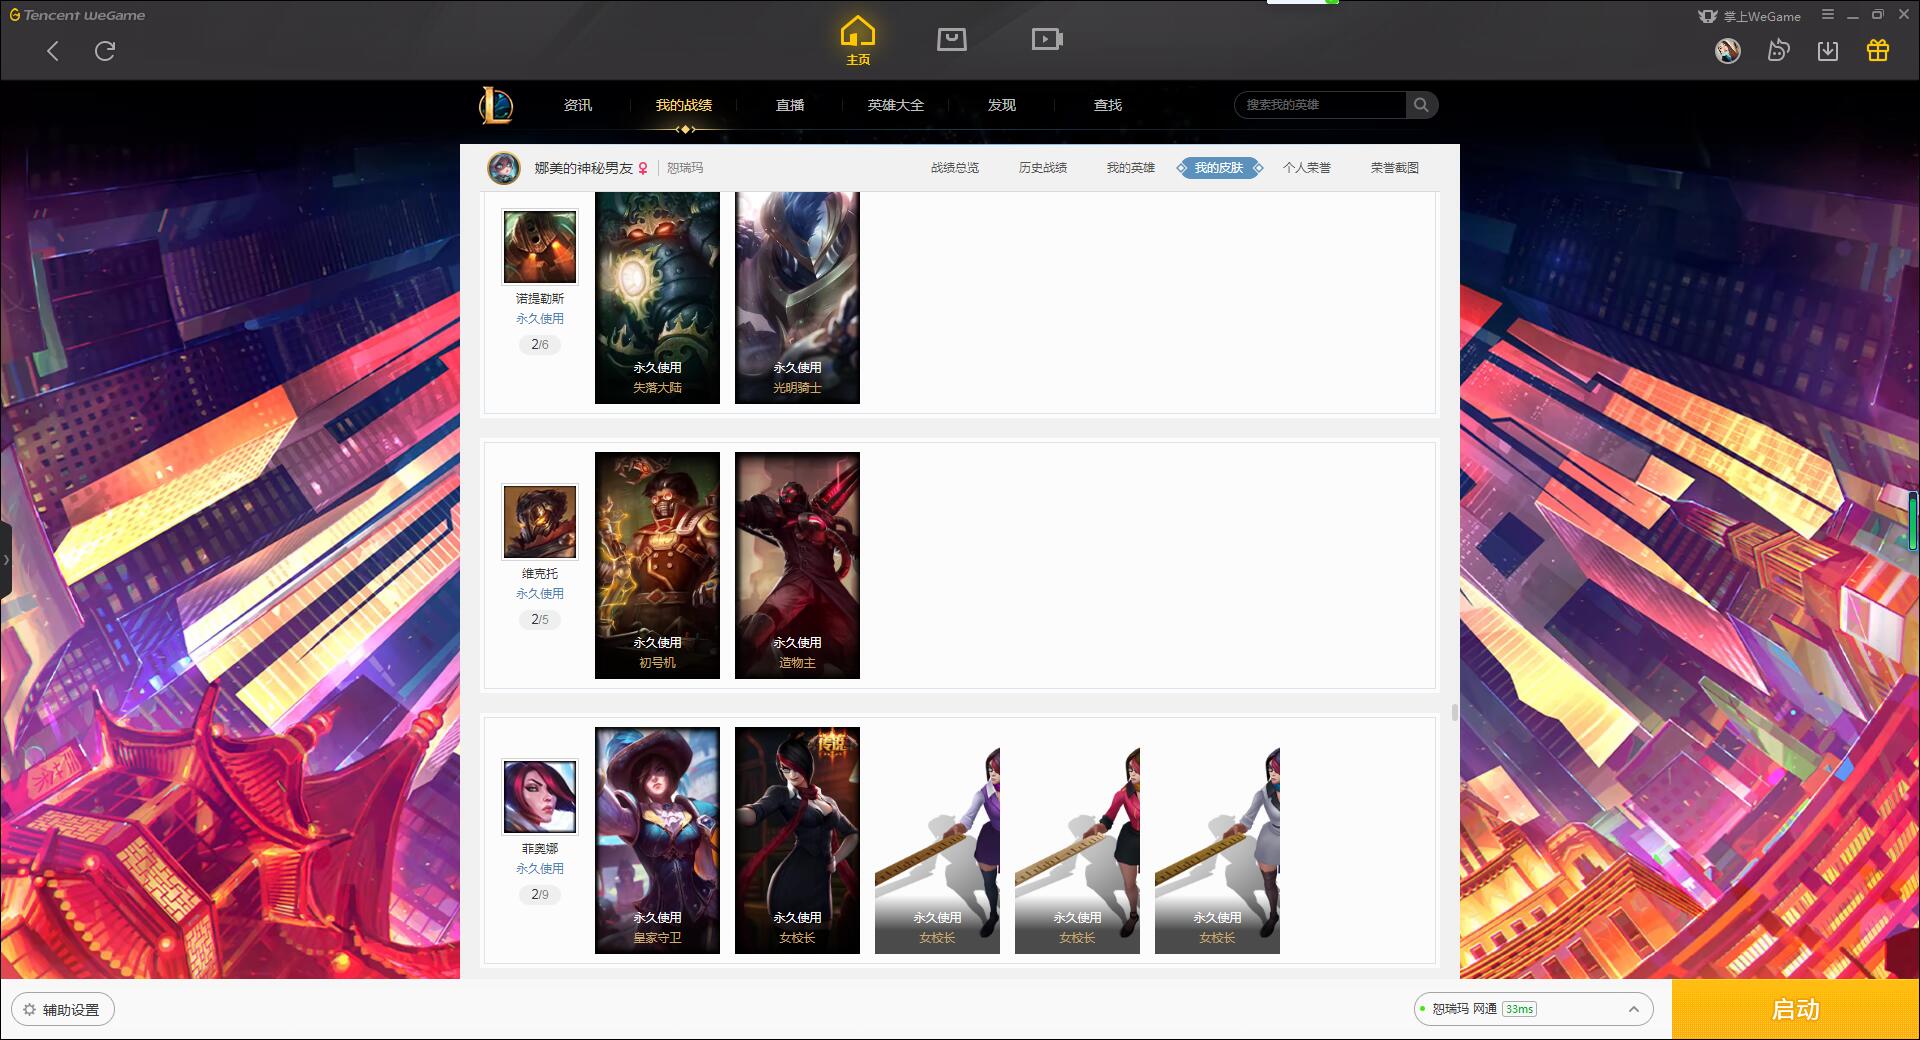Switch to 历史战绩 sub-tab
Screen dimensions: 1920x1040
coord(1043,168)
